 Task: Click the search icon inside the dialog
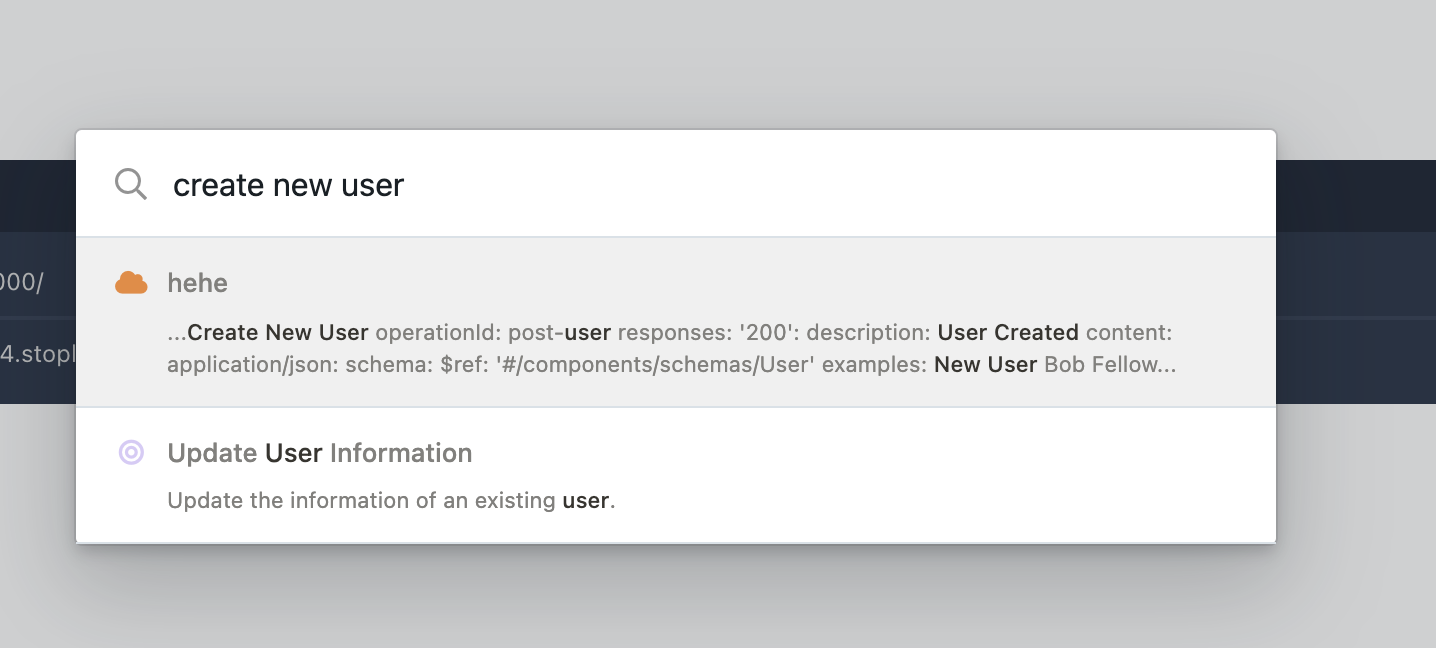131,184
